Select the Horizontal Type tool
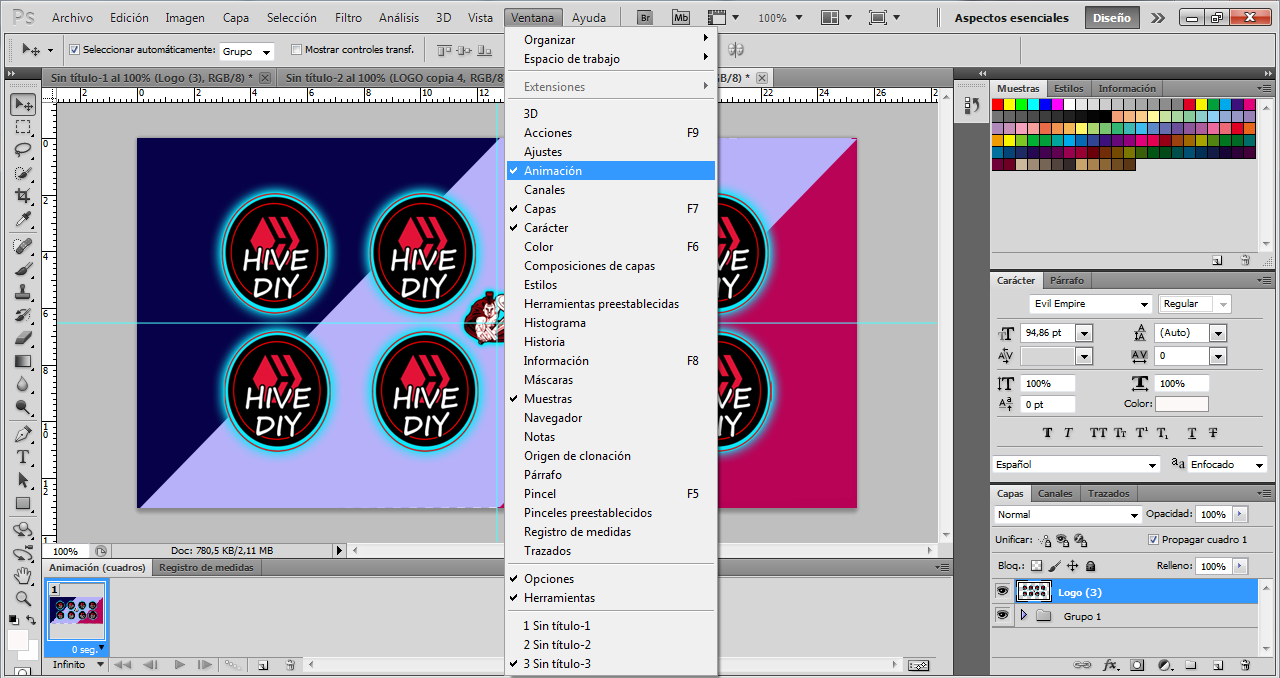Screen dimensions: 1280x678 [23, 457]
